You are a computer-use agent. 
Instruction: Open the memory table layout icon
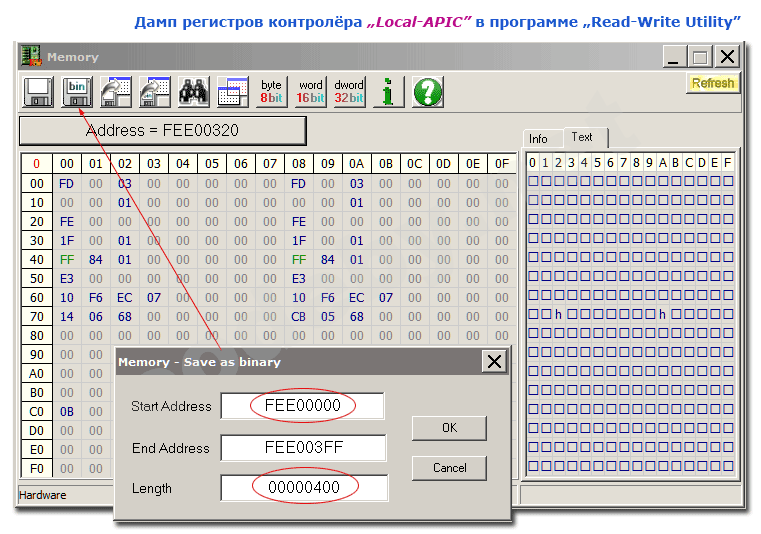coord(232,91)
